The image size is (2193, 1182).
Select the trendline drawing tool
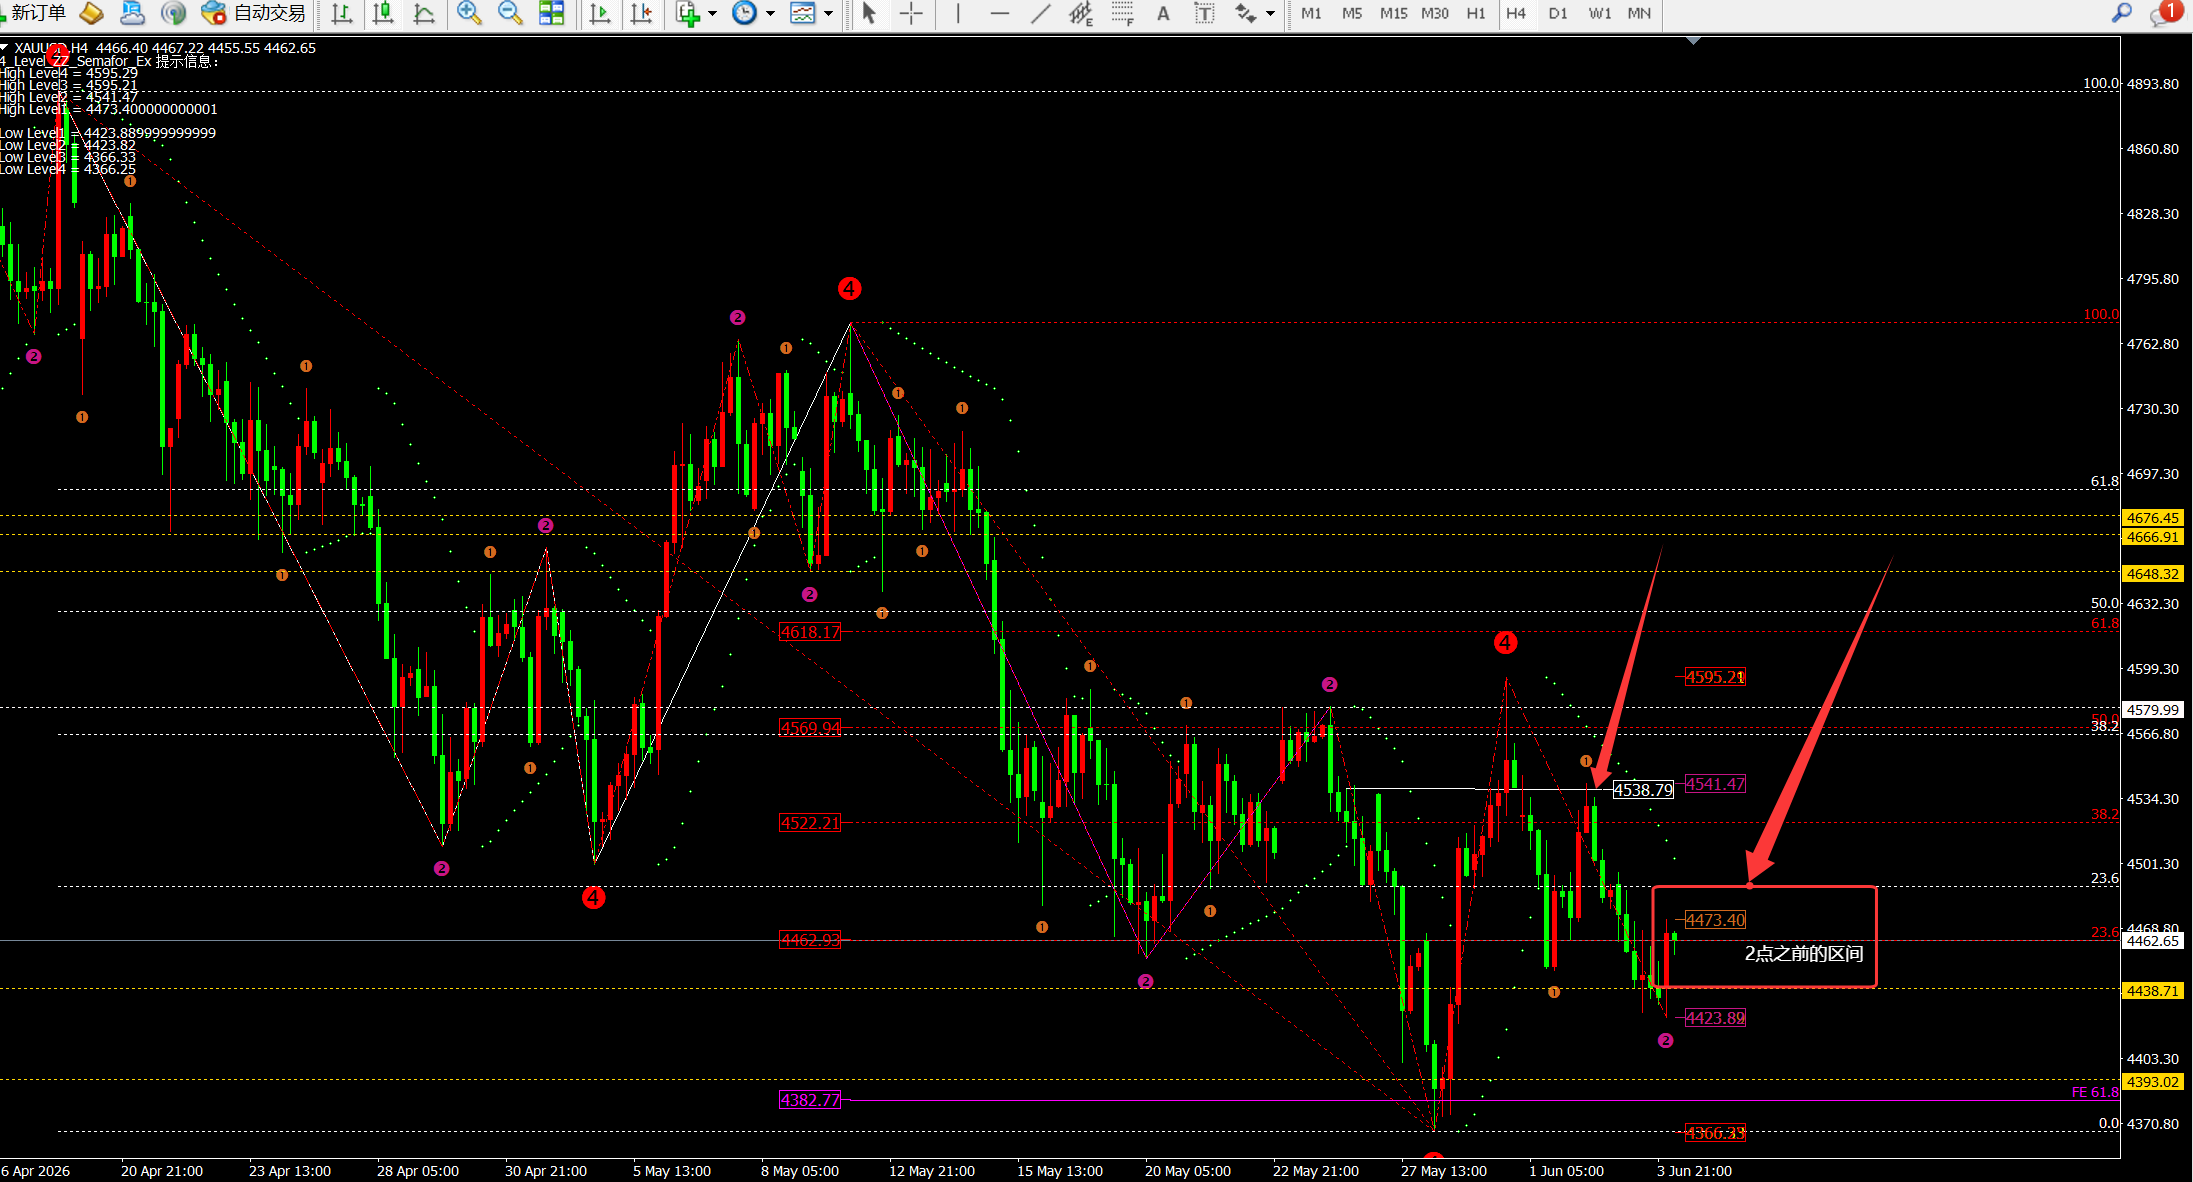click(x=1040, y=13)
